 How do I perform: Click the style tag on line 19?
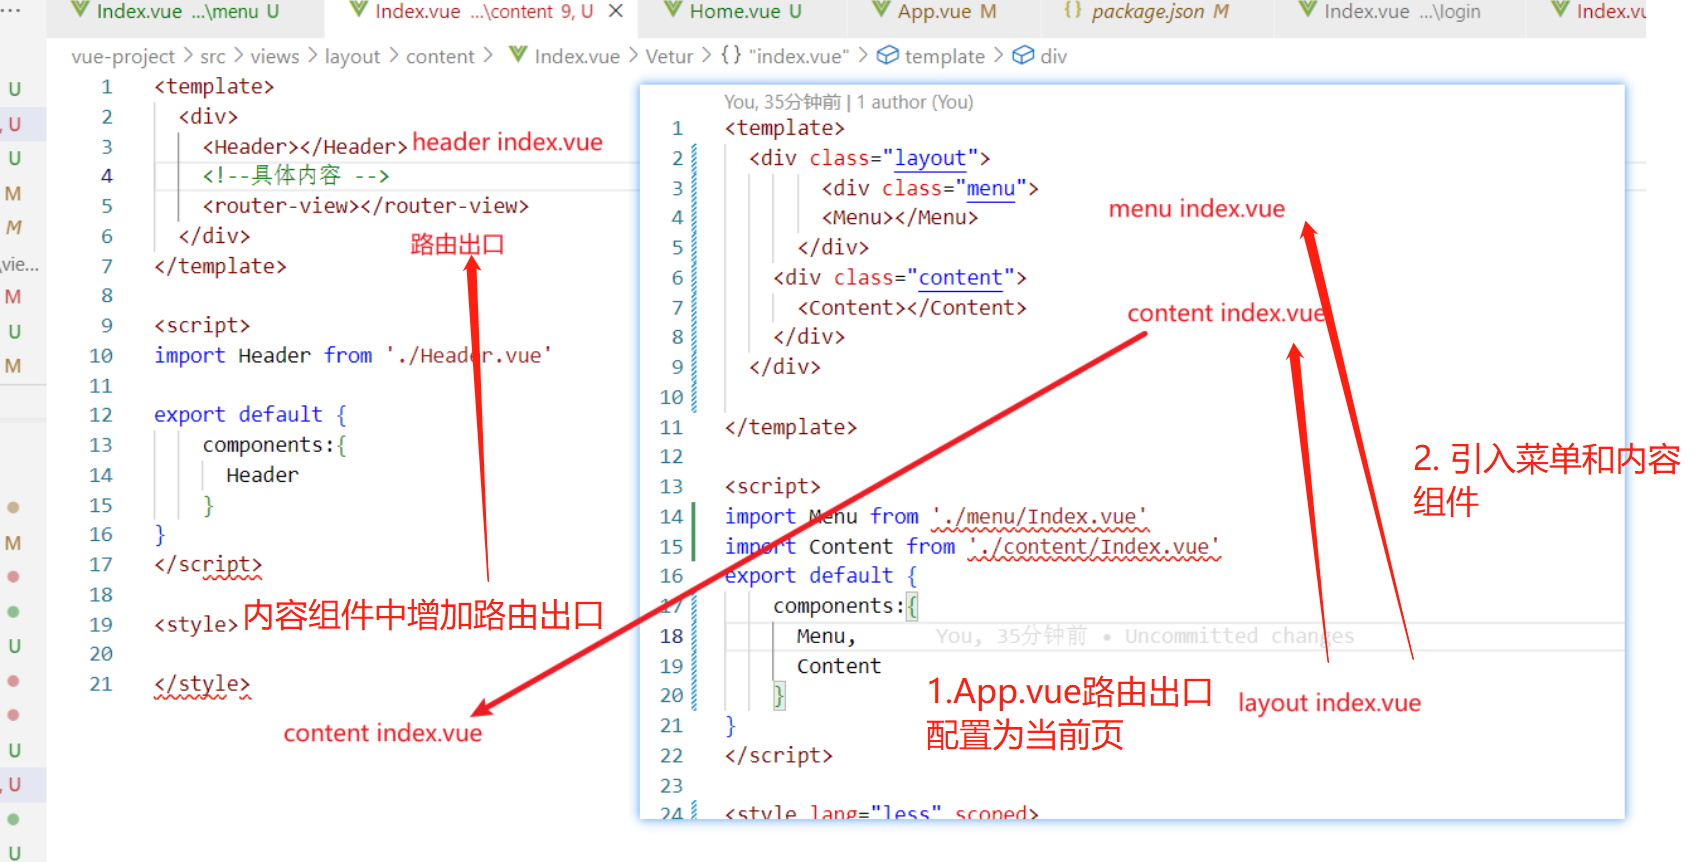coord(196,625)
